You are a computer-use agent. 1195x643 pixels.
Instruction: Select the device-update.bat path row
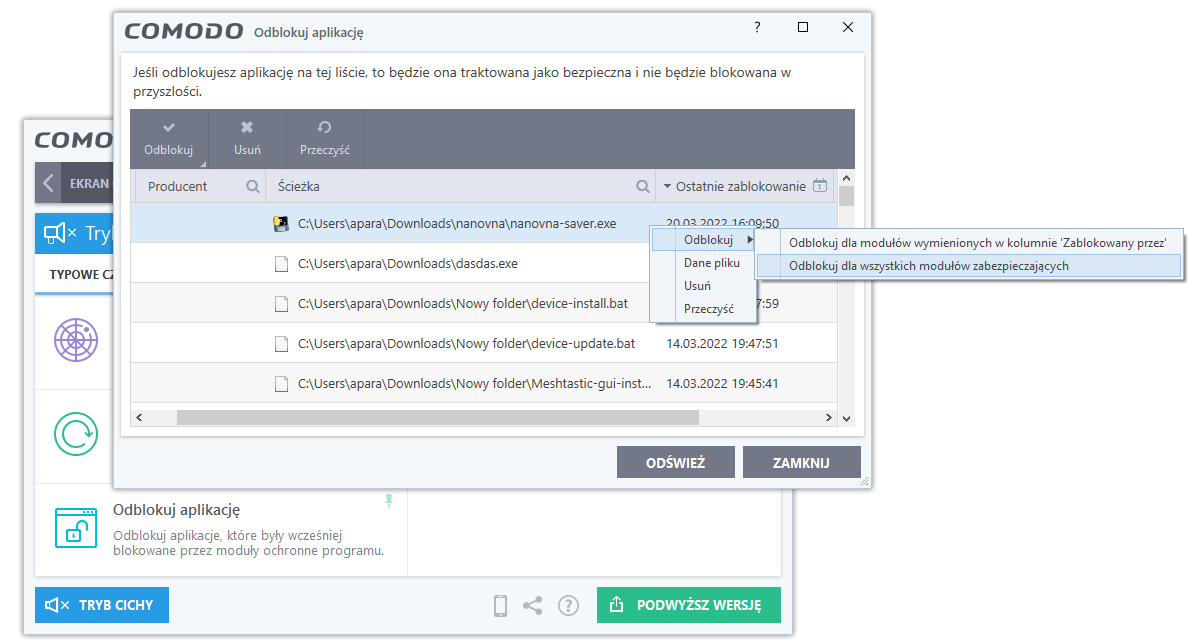(466, 344)
